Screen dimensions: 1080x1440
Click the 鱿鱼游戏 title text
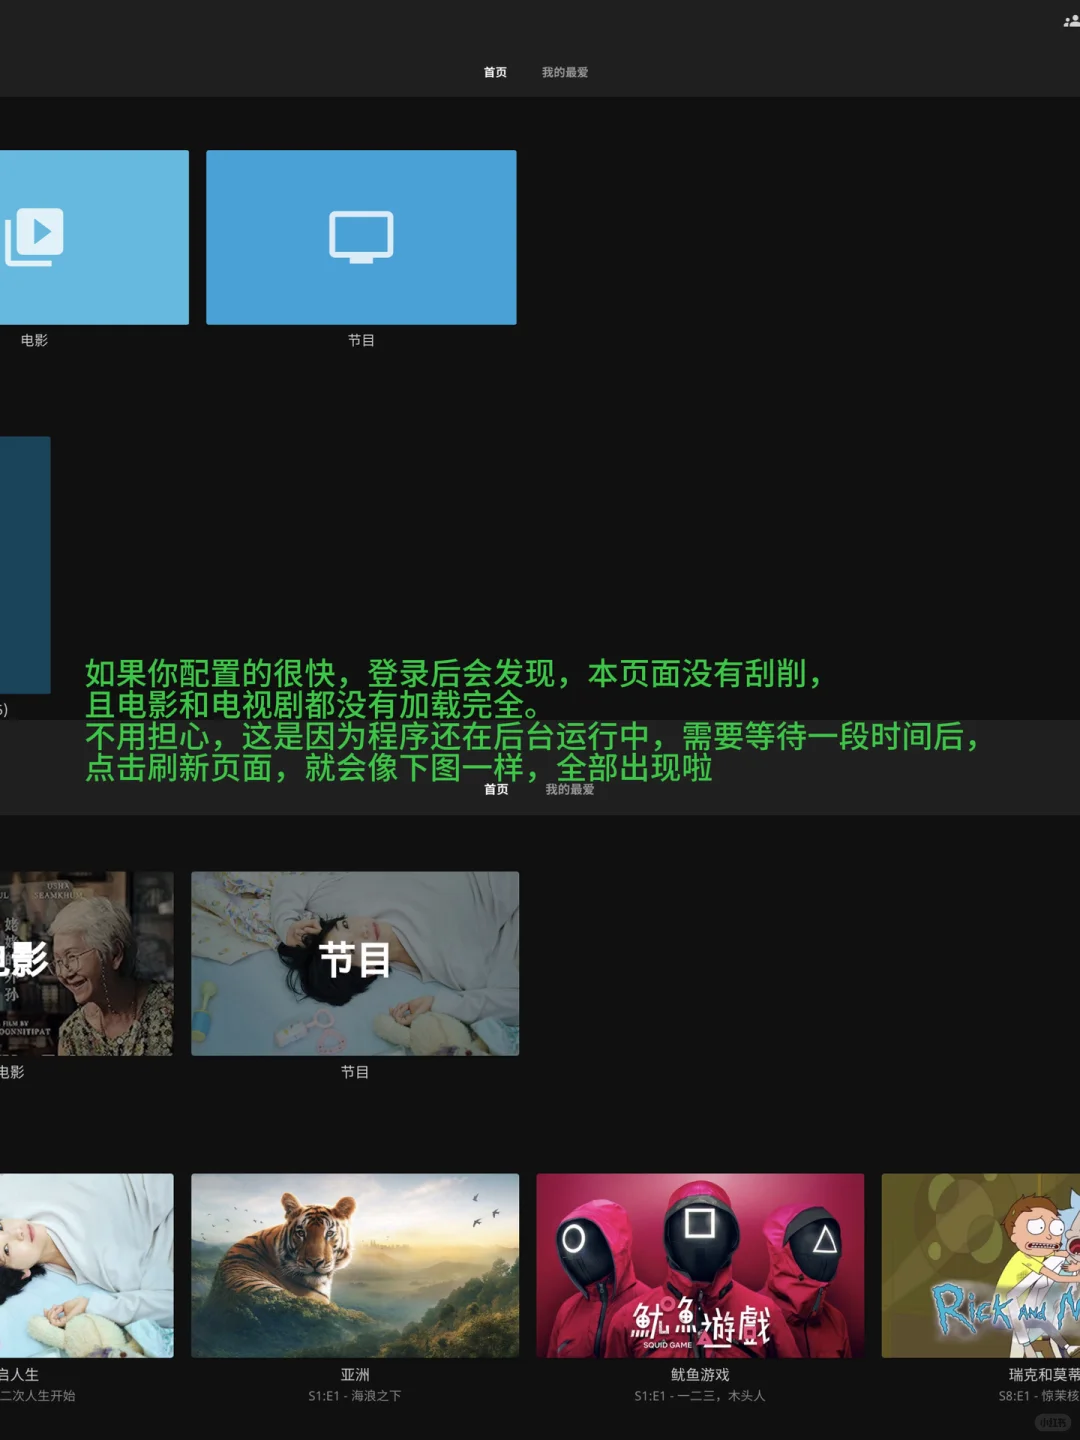click(x=700, y=1375)
